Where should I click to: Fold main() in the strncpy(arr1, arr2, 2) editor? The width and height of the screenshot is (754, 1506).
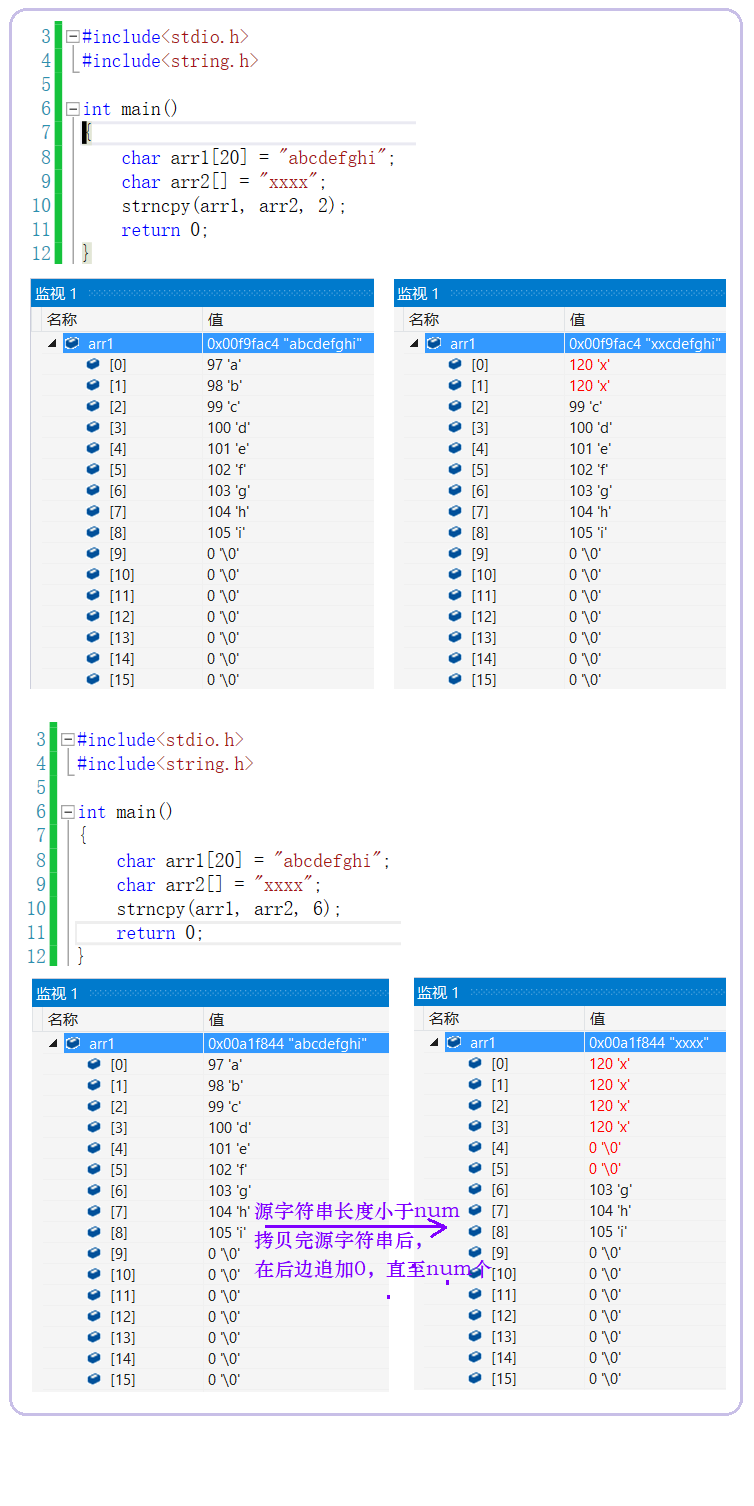pos(72,109)
